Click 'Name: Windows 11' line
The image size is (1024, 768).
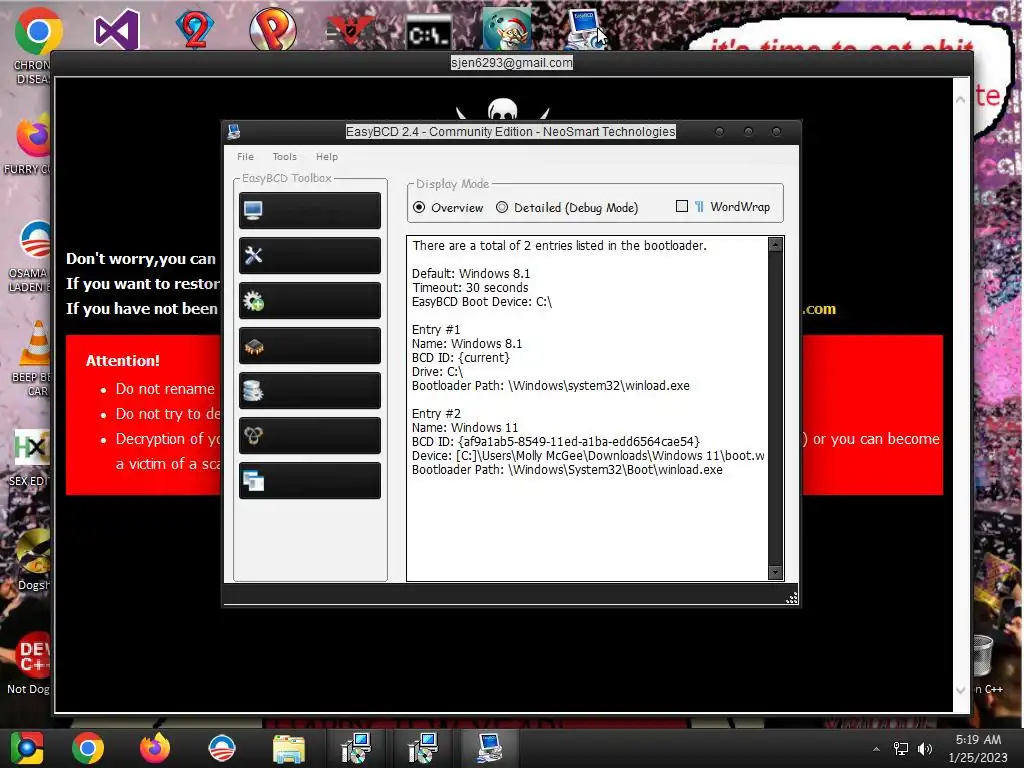[x=465, y=428]
